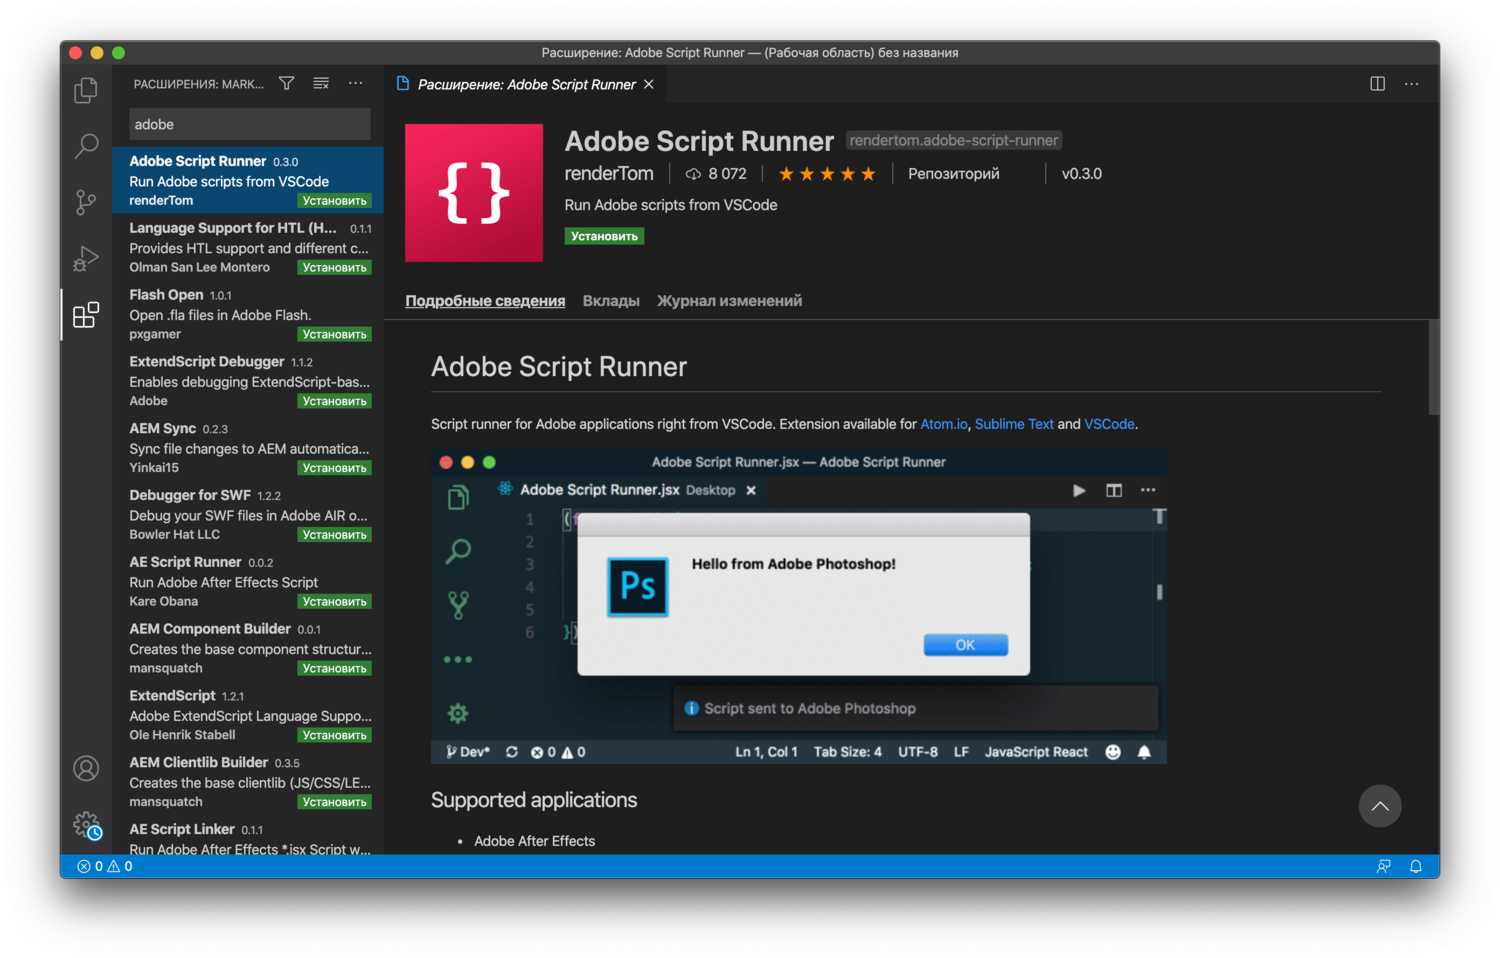Viewport: 1500px width, 958px height.
Task: Install ExtendScript Debugger extension
Action: [335, 401]
